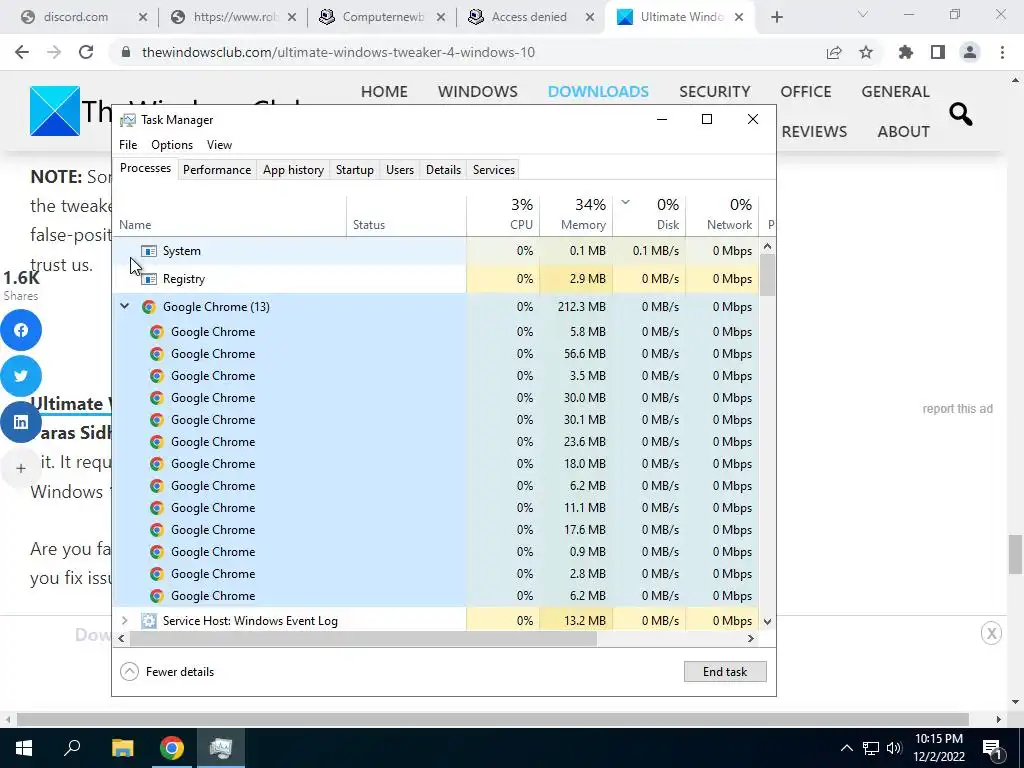Viewport: 1024px width, 768px height.
Task: Switch to the Performance tab
Action: tap(217, 170)
